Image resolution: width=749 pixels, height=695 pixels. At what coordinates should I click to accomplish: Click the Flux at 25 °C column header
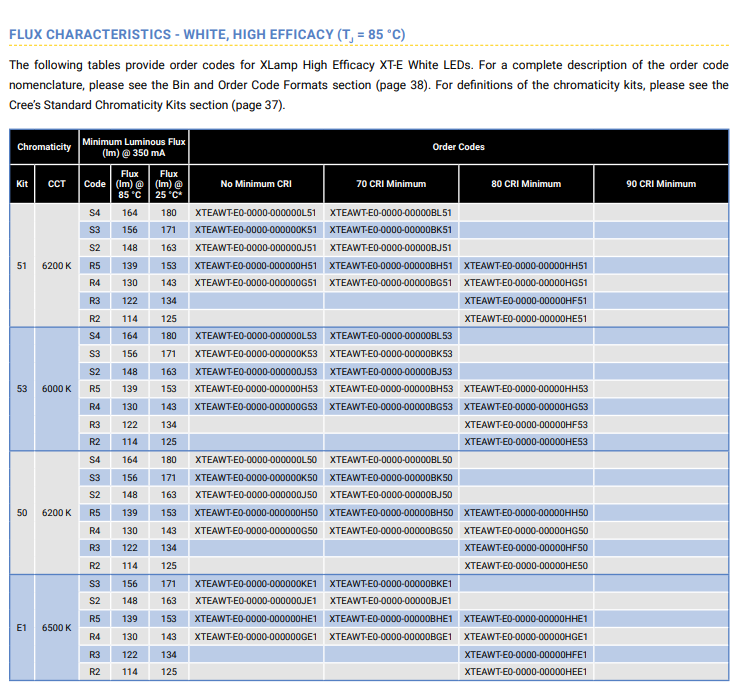pos(169,184)
